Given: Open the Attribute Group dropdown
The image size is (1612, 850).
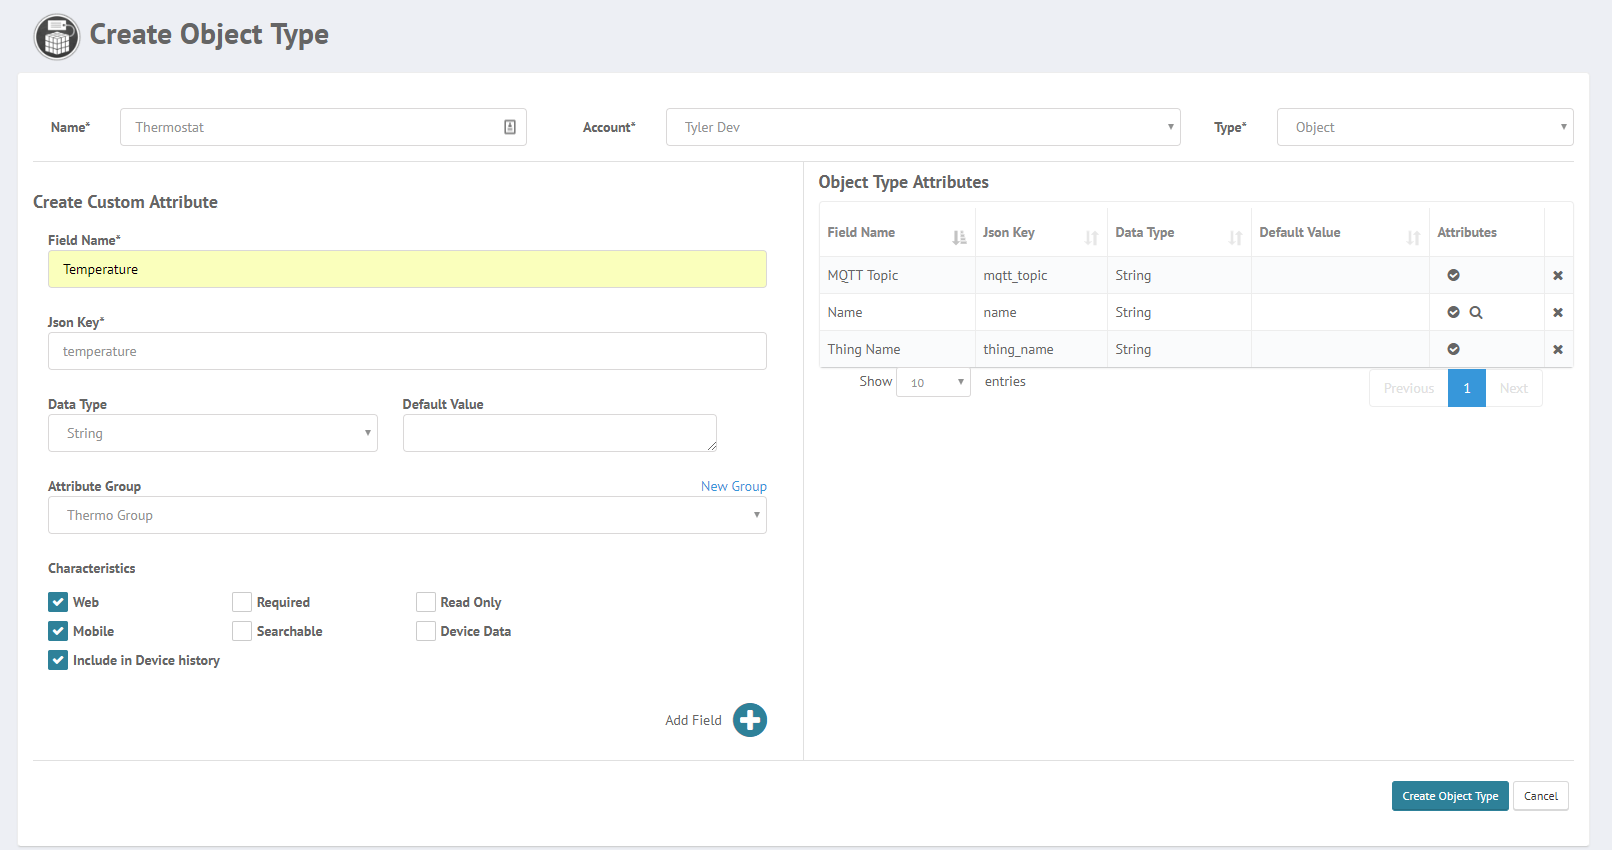Looking at the screenshot, I should point(407,515).
